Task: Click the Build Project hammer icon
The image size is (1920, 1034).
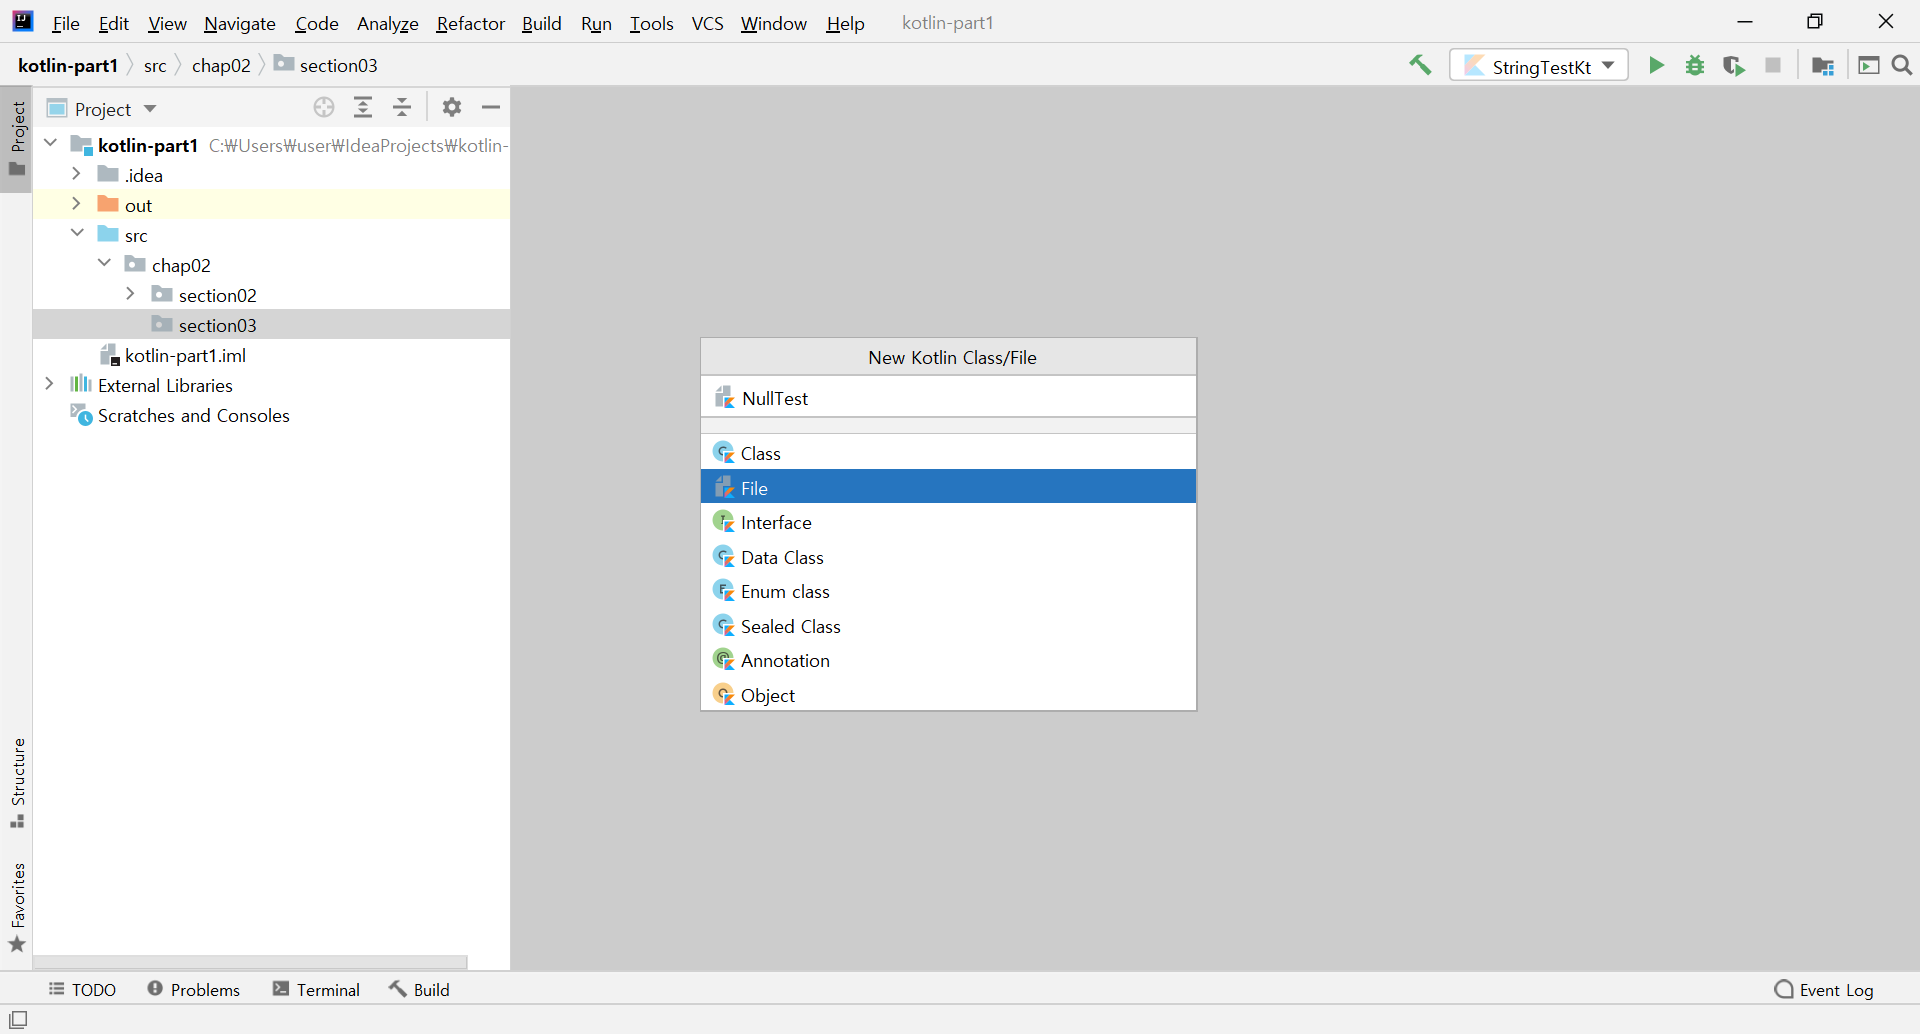Action: pos(1420,66)
